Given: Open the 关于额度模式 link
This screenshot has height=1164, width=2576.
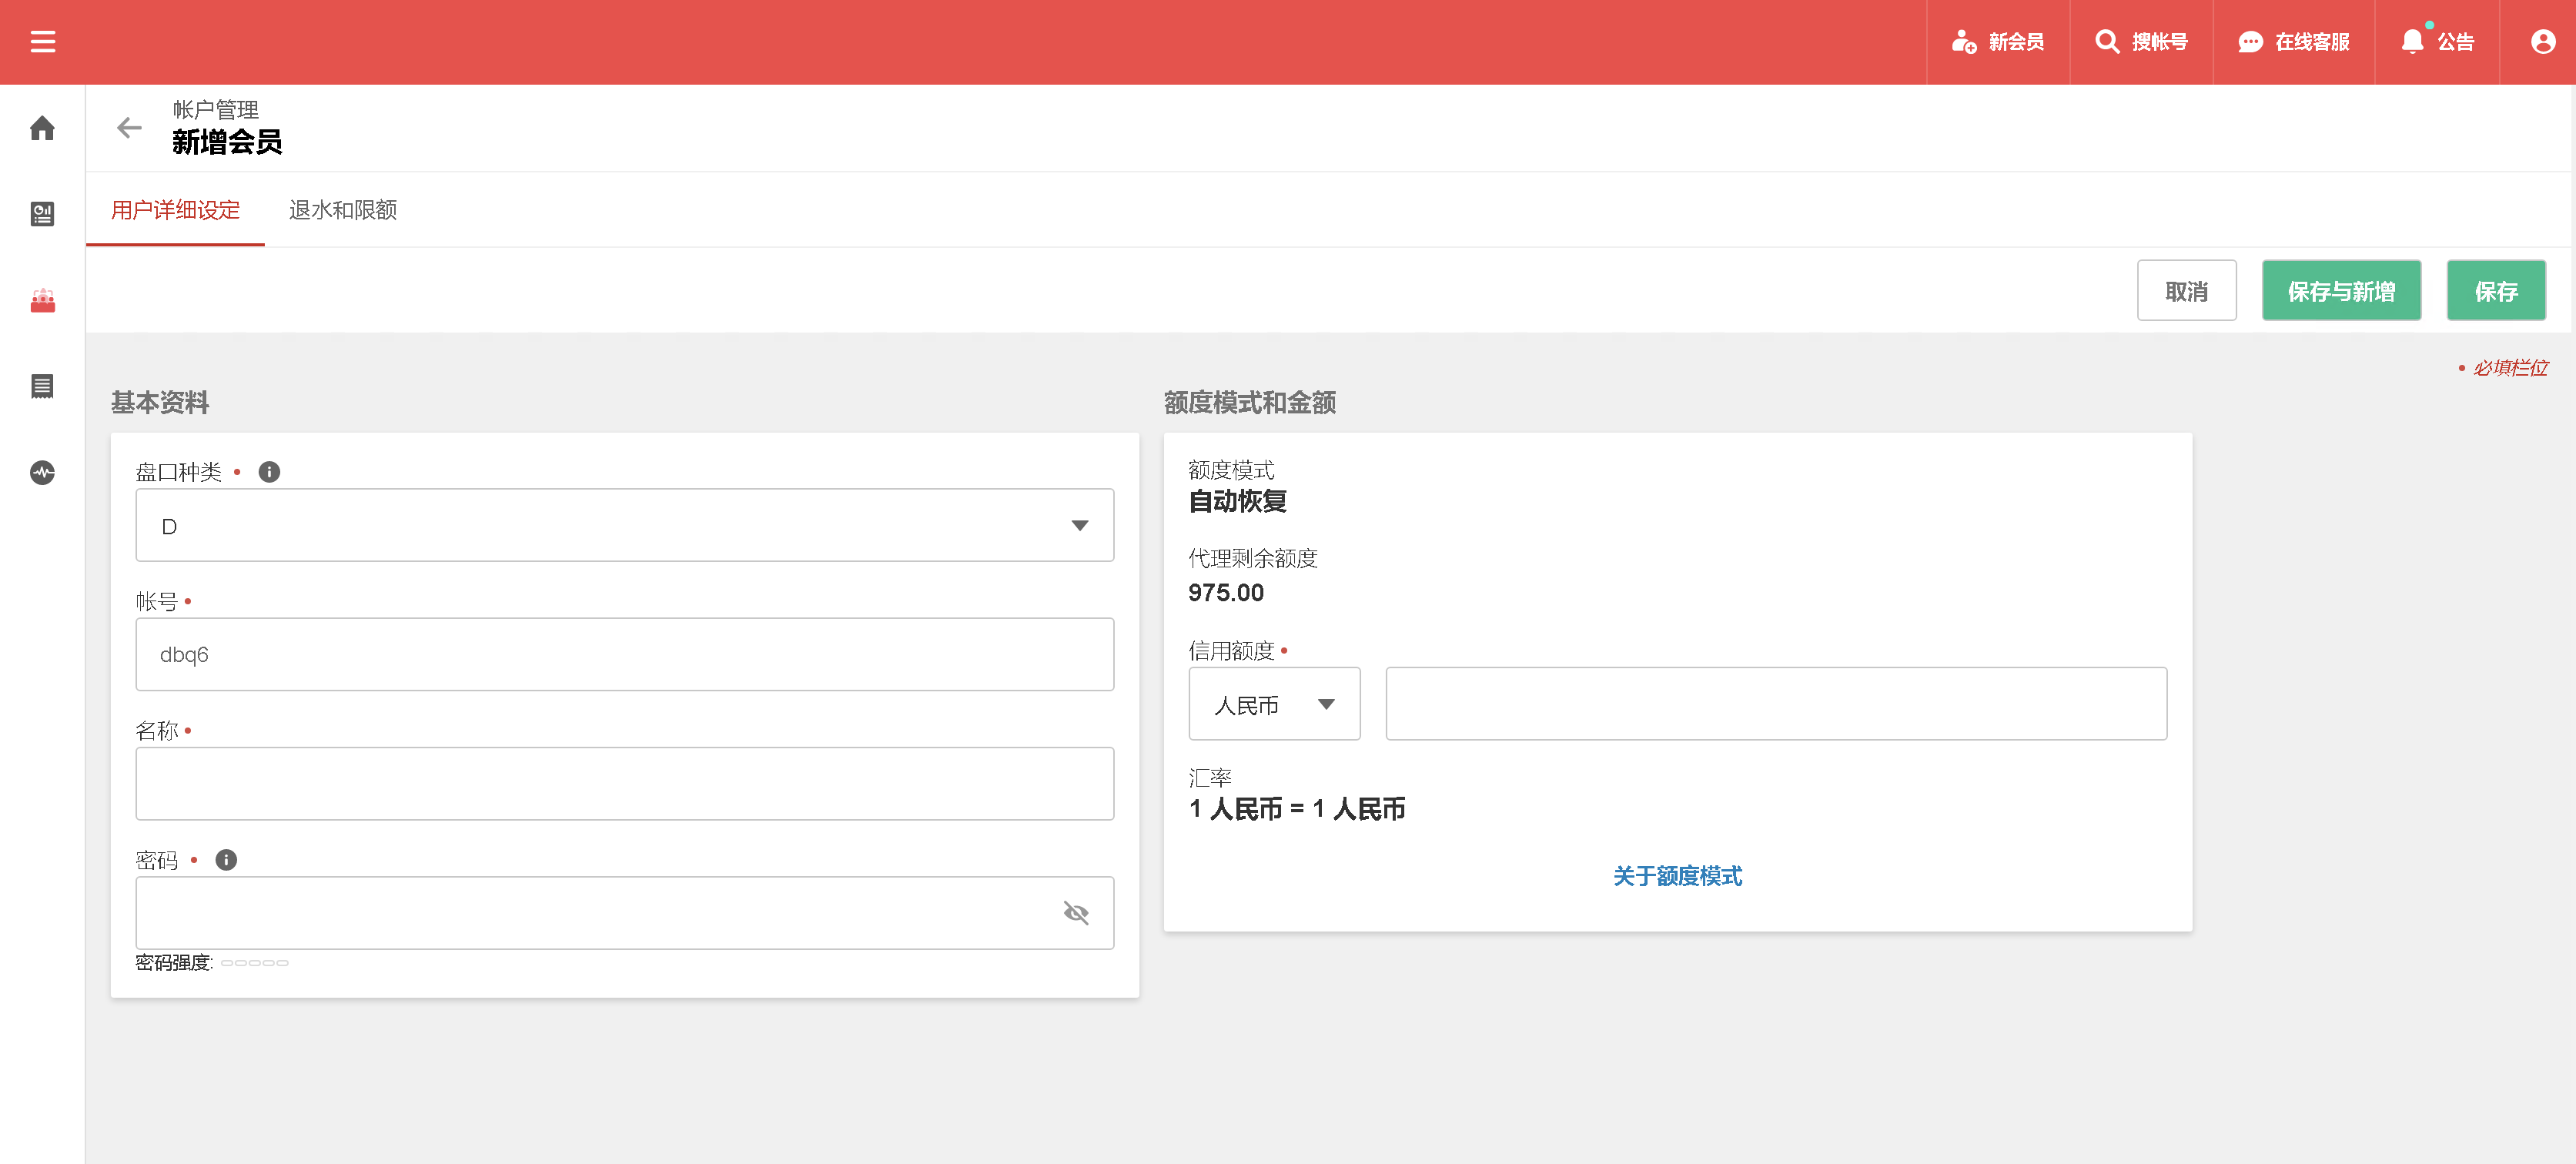Looking at the screenshot, I should click(1677, 876).
